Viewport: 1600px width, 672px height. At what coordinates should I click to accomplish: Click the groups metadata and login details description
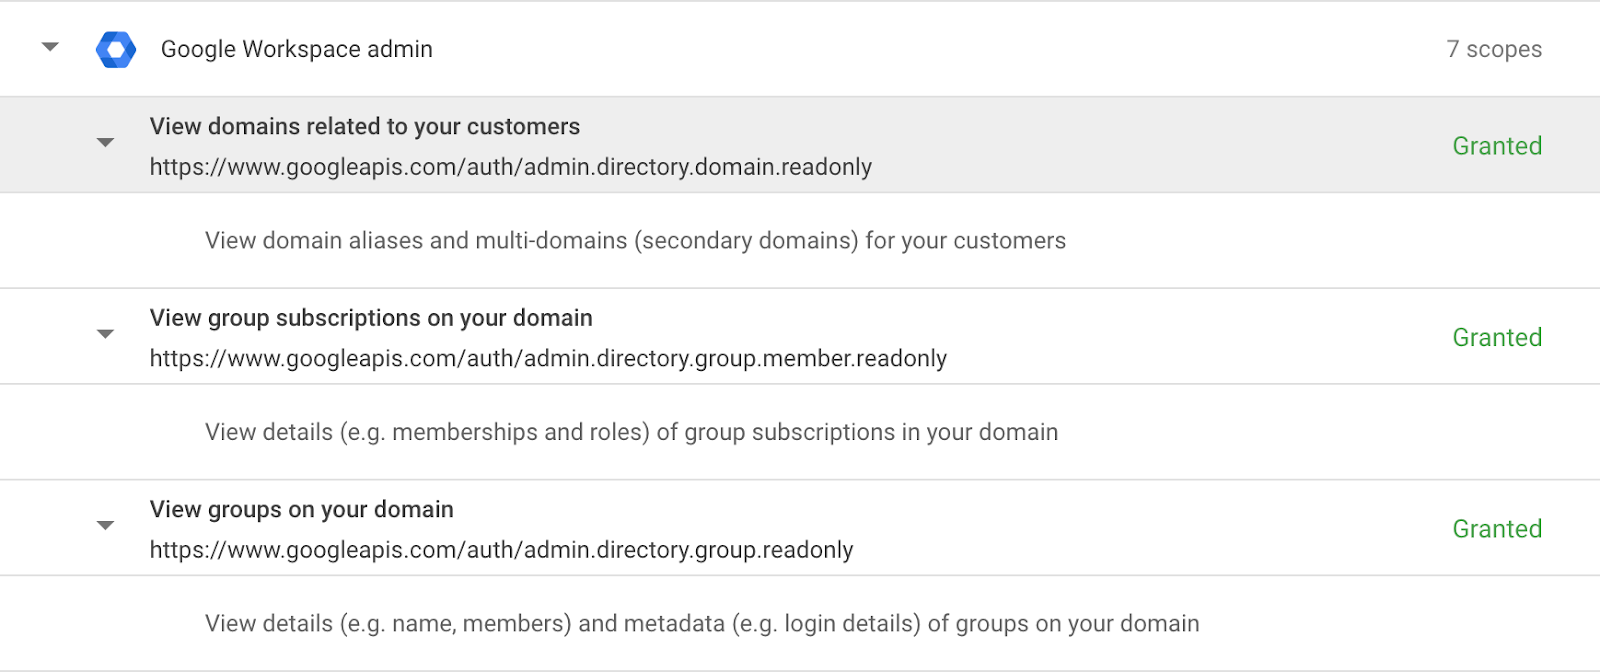click(x=701, y=624)
